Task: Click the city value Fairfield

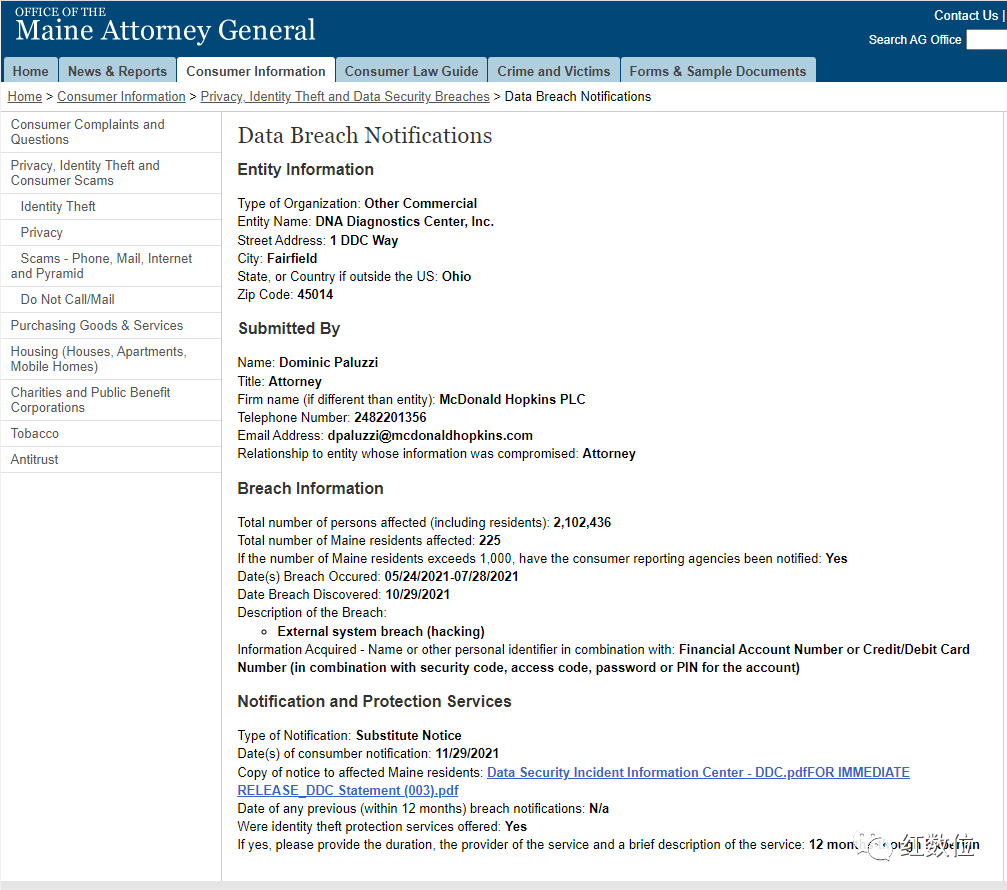Action: pyautogui.click(x=292, y=259)
